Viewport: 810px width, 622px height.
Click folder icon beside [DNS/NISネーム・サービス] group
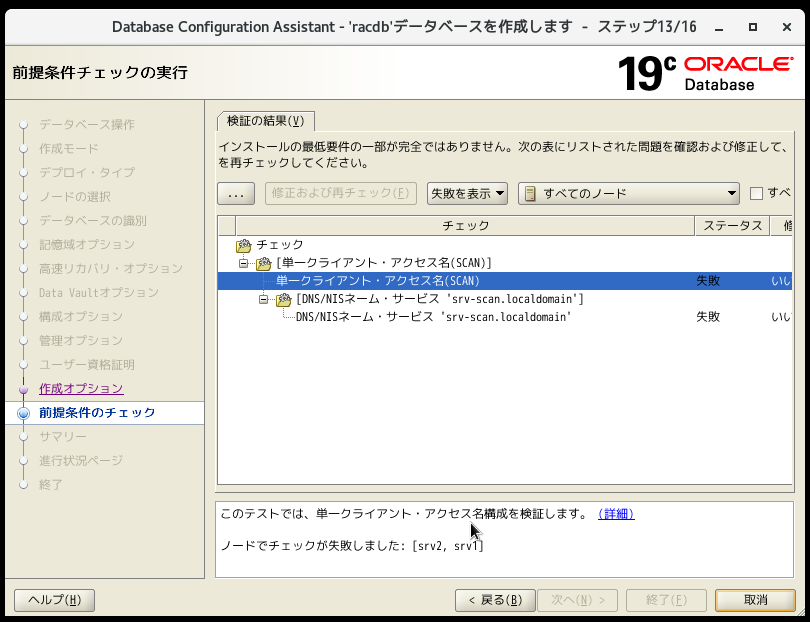tap(284, 300)
